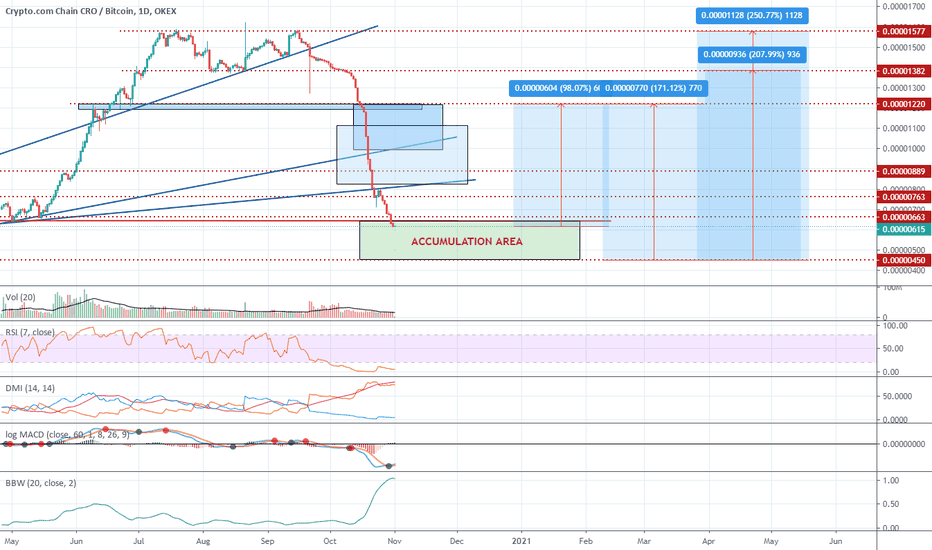Select the 0.00001382 red price label

903,71
